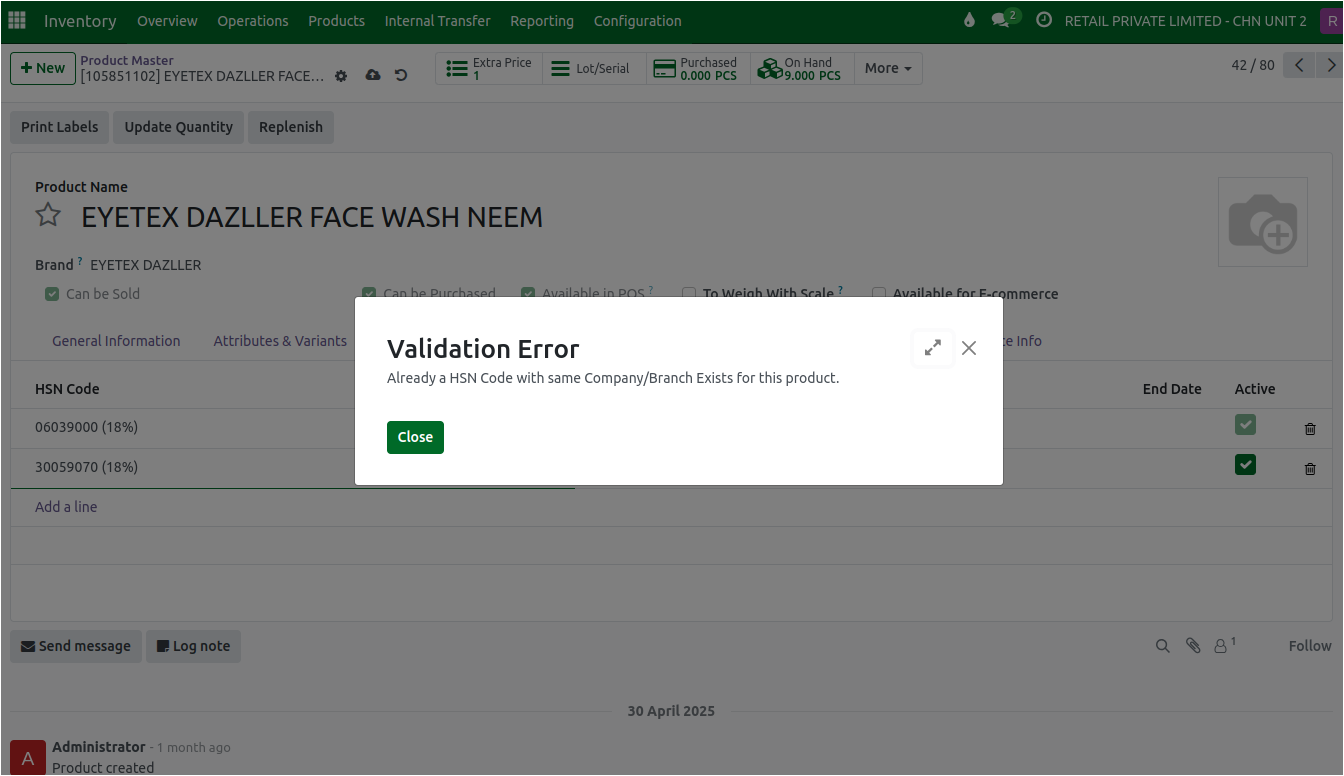
Task: Click the cloud save icon in breadcrumb
Action: pos(372,75)
